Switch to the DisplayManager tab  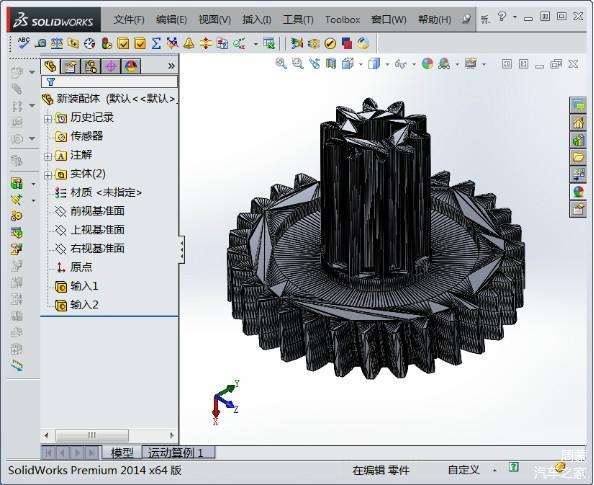point(131,66)
